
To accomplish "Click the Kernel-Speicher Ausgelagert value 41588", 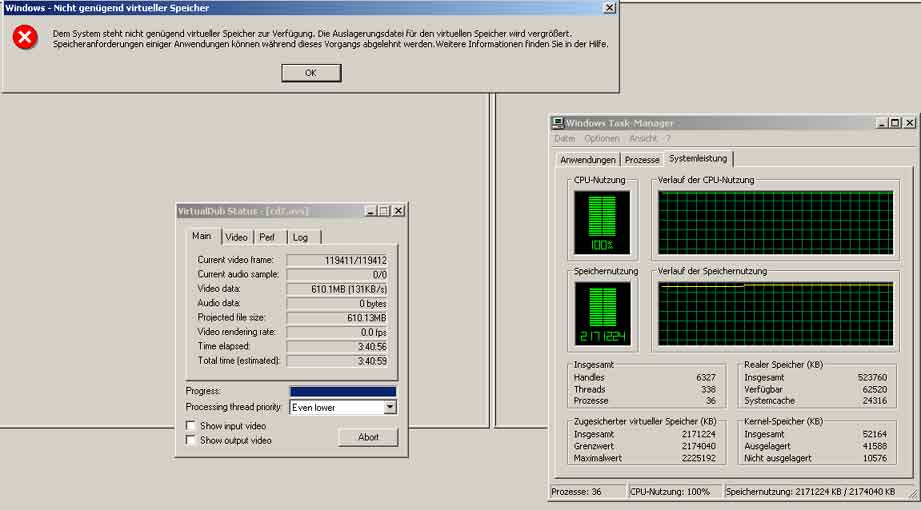I will click(x=875, y=446).
